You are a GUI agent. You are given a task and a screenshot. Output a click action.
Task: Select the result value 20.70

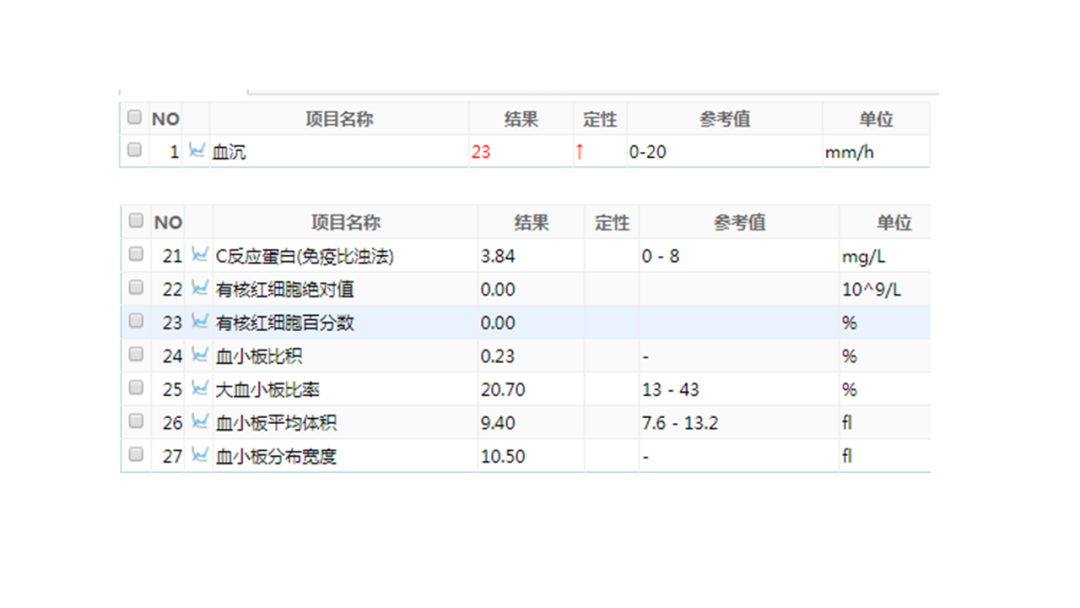click(x=503, y=390)
